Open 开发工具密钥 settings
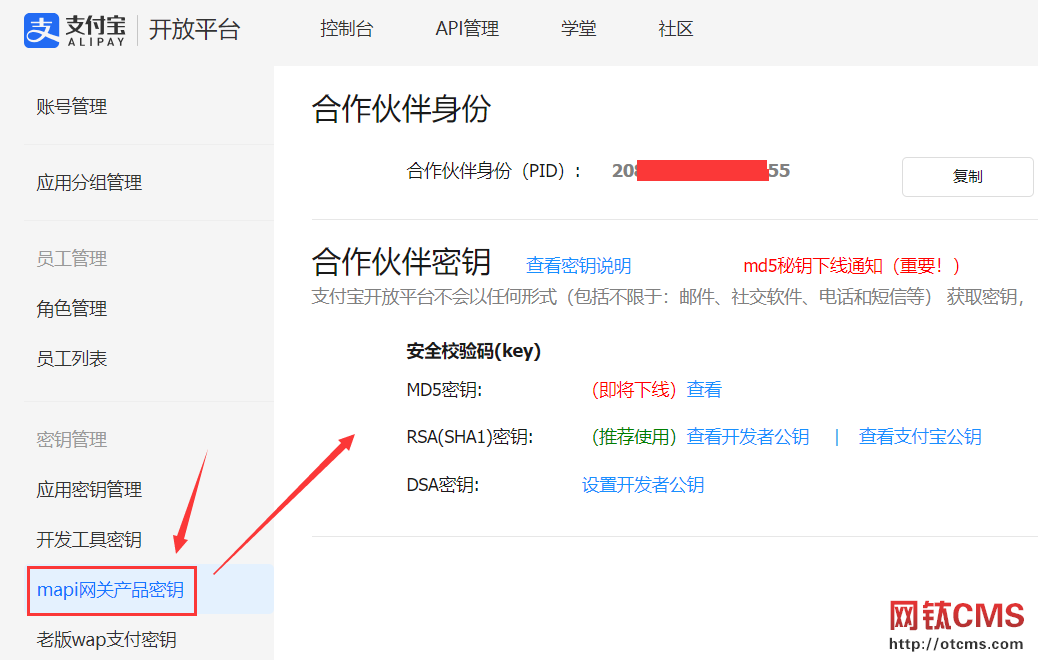This screenshot has height=660, width=1038. click(82, 540)
